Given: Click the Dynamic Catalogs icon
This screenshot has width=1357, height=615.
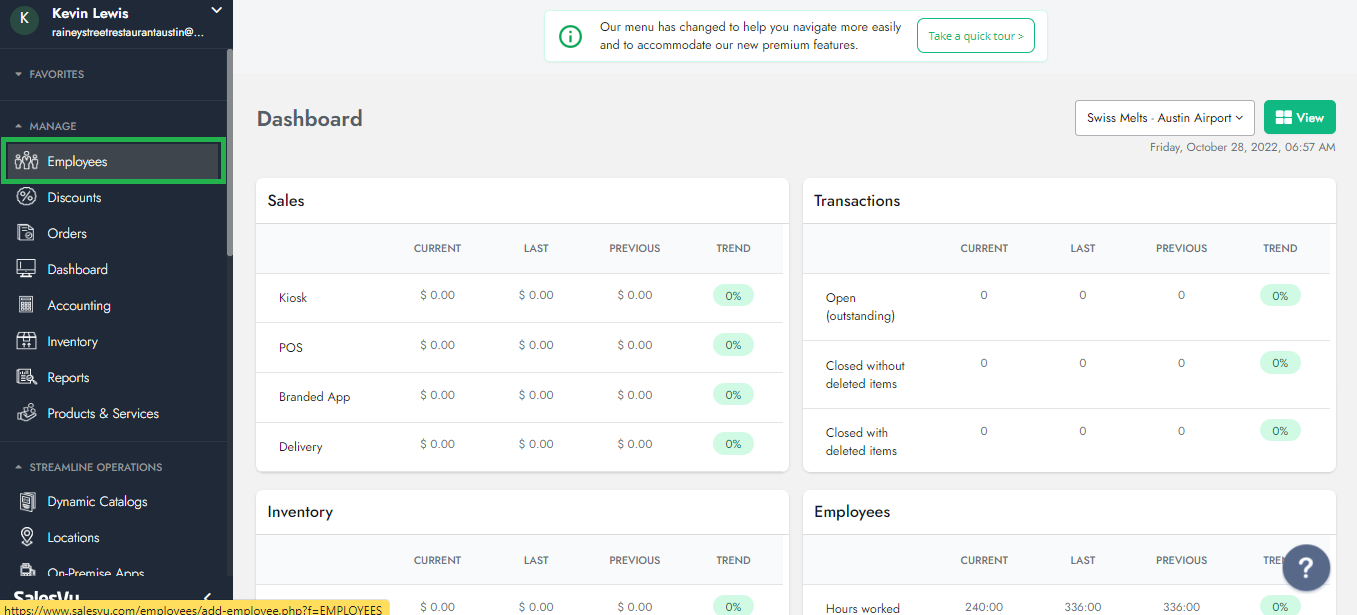Looking at the screenshot, I should [x=27, y=502].
